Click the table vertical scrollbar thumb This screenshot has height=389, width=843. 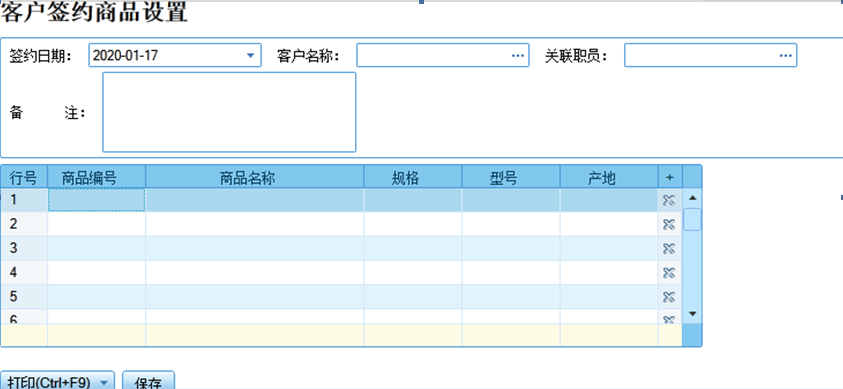(x=692, y=219)
